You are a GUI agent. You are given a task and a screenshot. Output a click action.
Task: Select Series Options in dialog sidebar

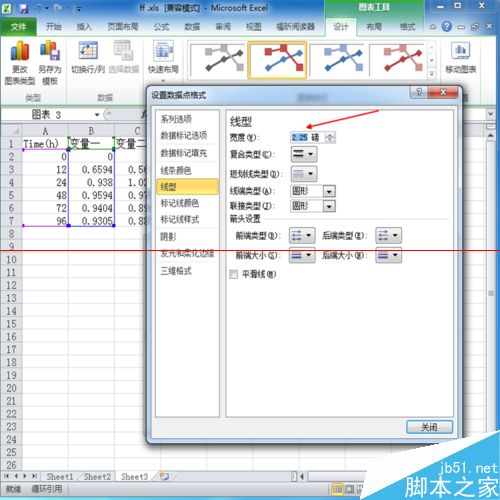point(187,119)
